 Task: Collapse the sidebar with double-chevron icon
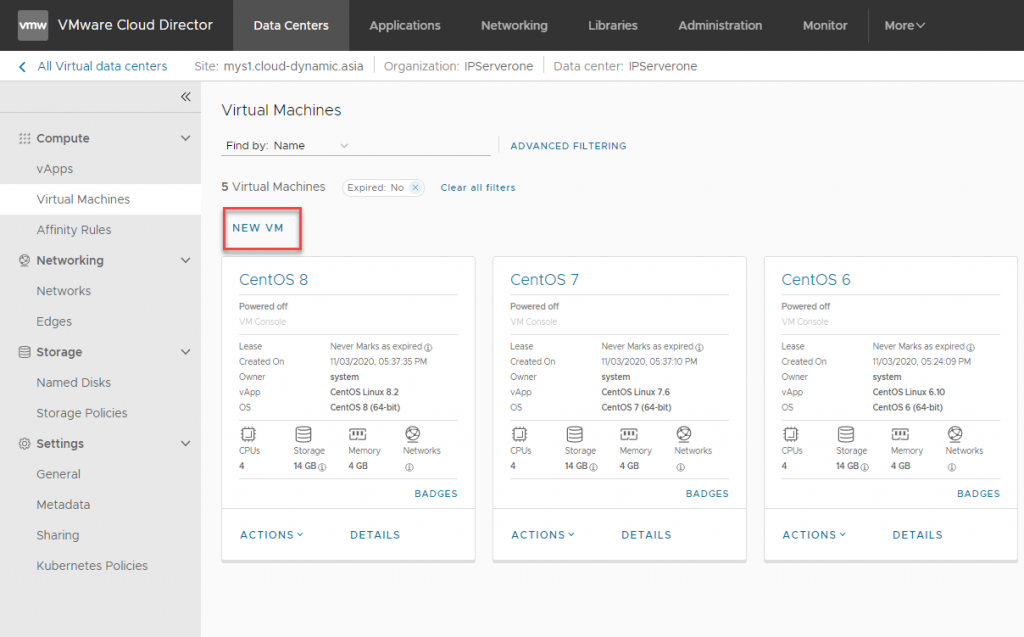[185, 97]
